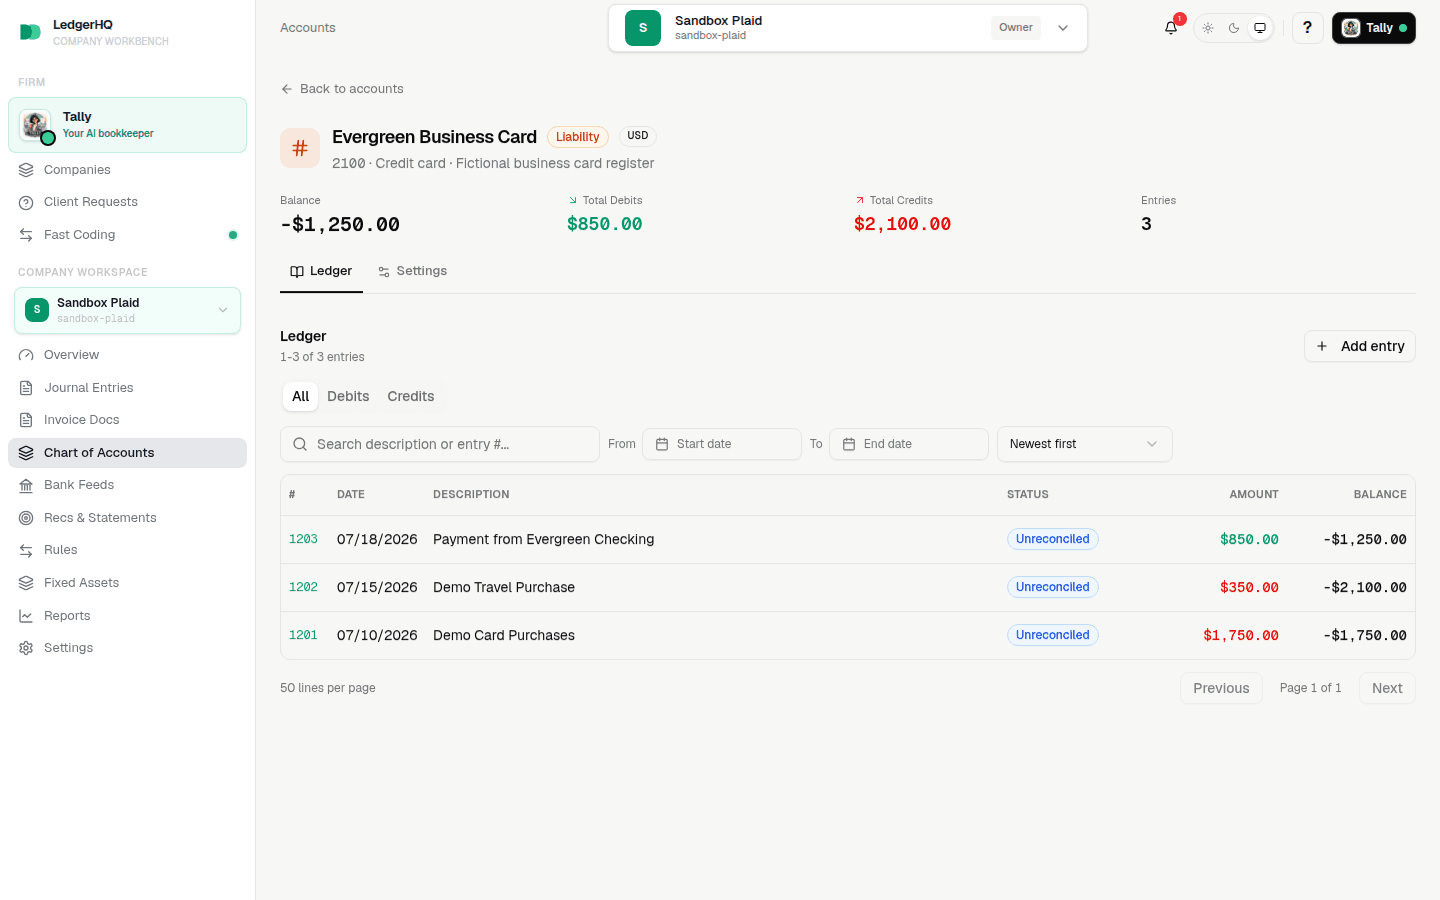Expand the Sandbox Plaid company switcher header
The width and height of the screenshot is (1440, 900).
847,28
